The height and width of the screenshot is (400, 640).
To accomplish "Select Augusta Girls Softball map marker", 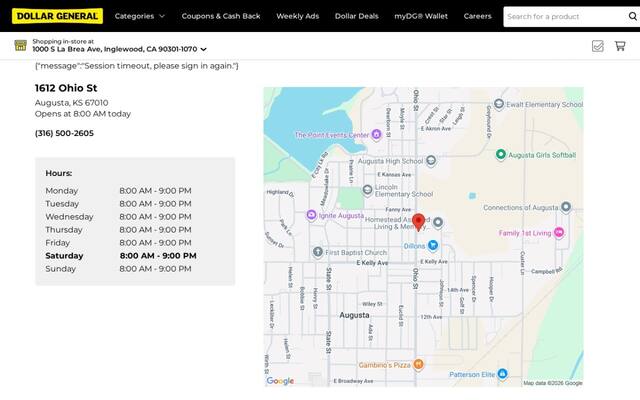I will pyautogui.click(x=501, y=155).
